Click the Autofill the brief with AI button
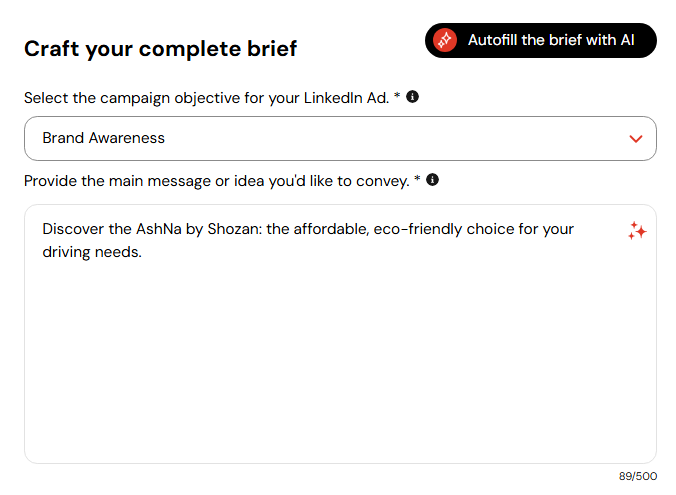 pyautogui.click(x=541, y=41)
